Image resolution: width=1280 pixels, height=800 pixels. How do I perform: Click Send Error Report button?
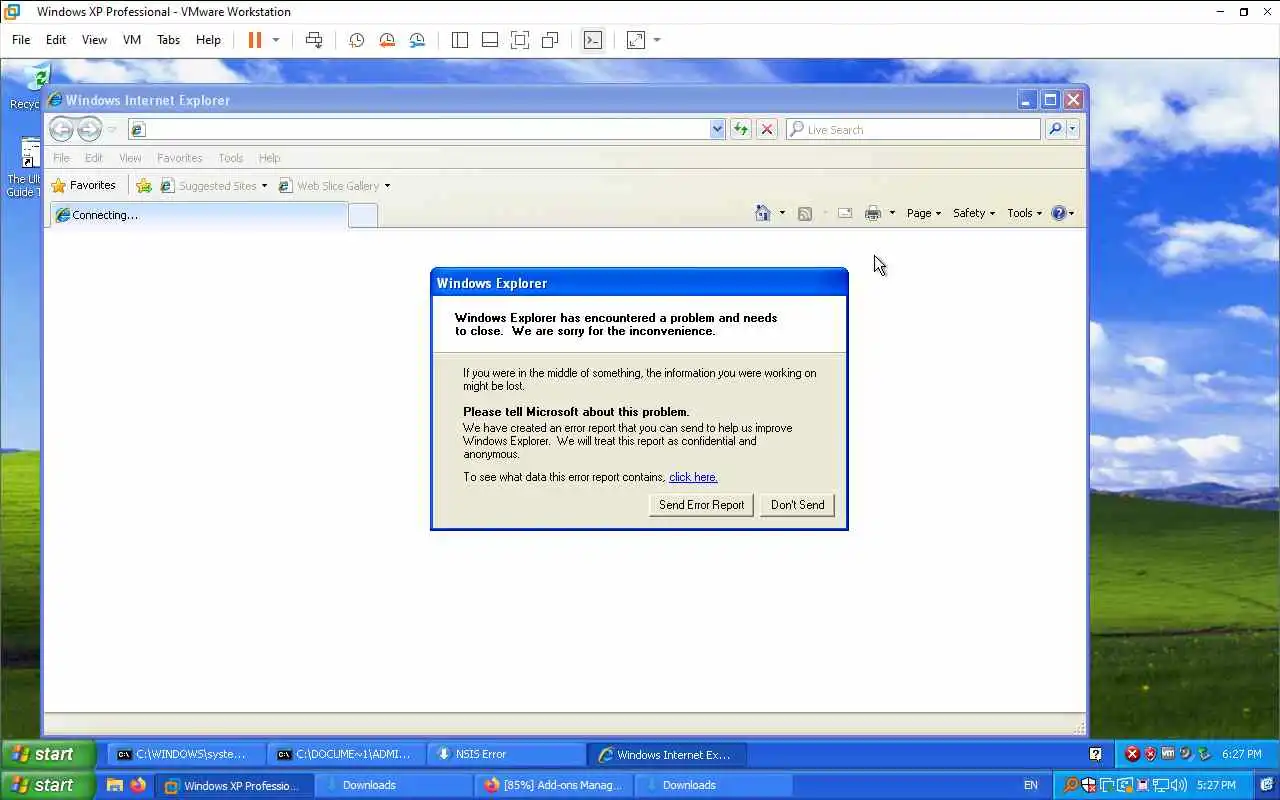click(x=701, y=505)
